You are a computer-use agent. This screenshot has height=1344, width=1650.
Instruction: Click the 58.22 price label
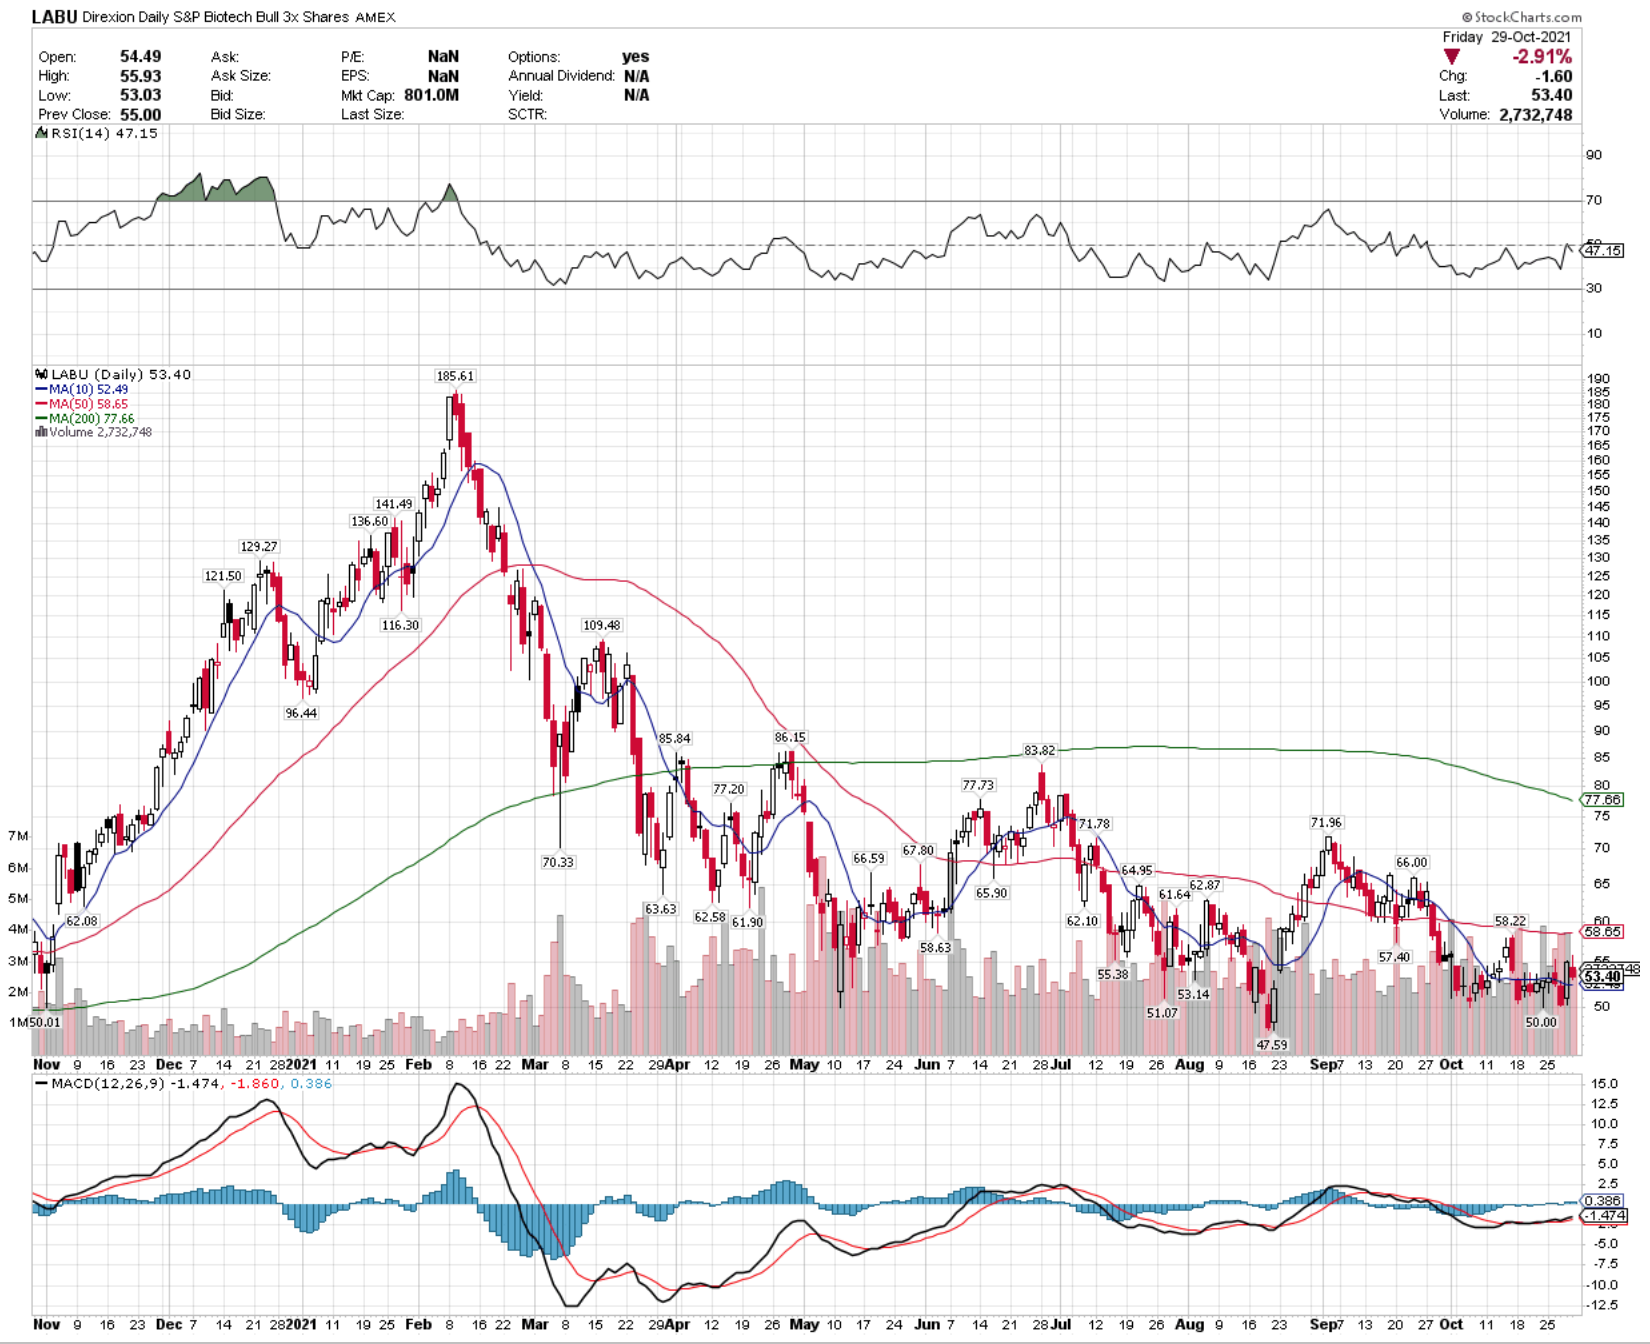click(1510, 921)
